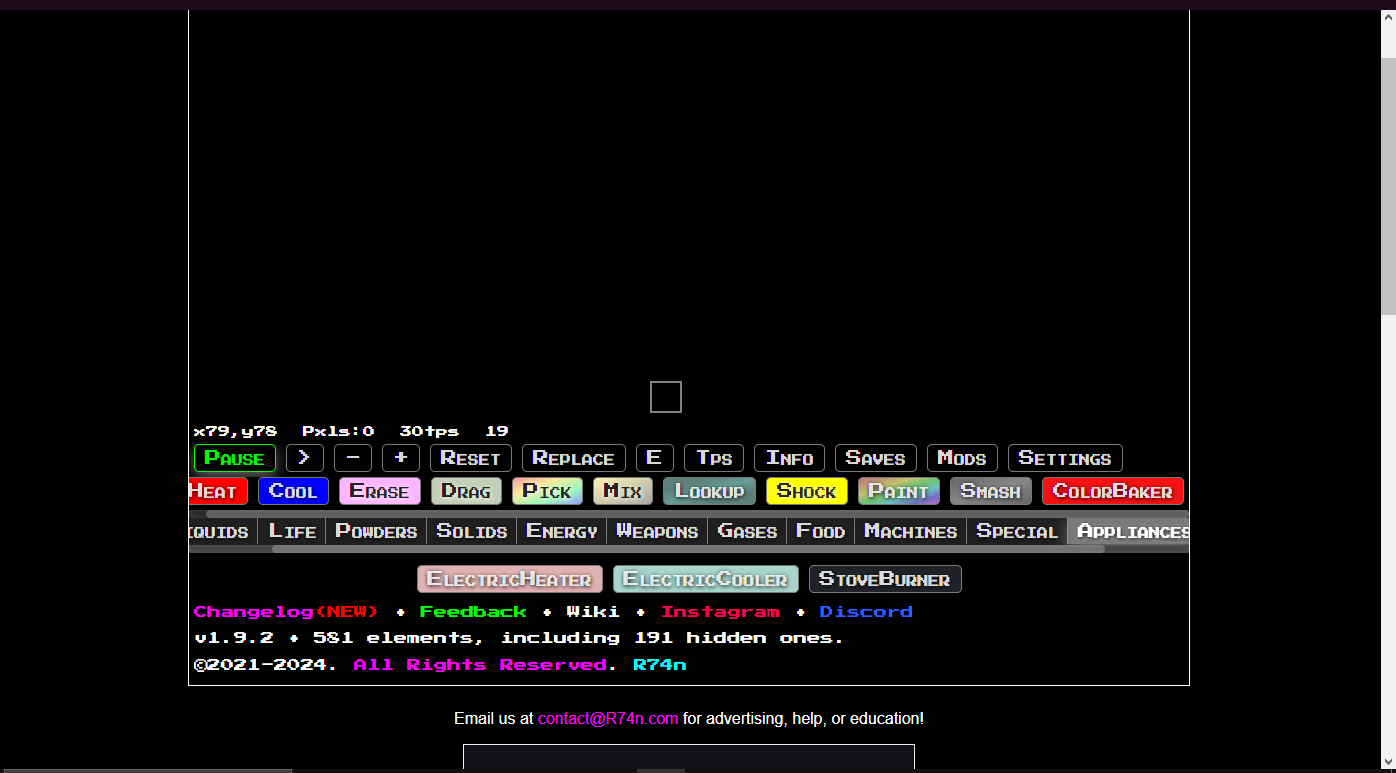Screen dimensions: 1396x773
Task: Select the Cool tool
Action: tap(293, 491)
